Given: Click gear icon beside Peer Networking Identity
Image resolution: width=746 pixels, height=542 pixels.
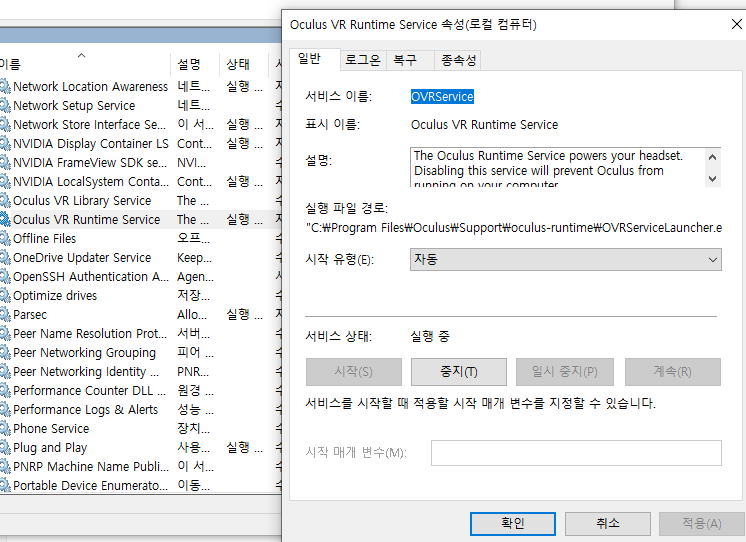Looking at the screenshot, I should click(x=5, y=372).
